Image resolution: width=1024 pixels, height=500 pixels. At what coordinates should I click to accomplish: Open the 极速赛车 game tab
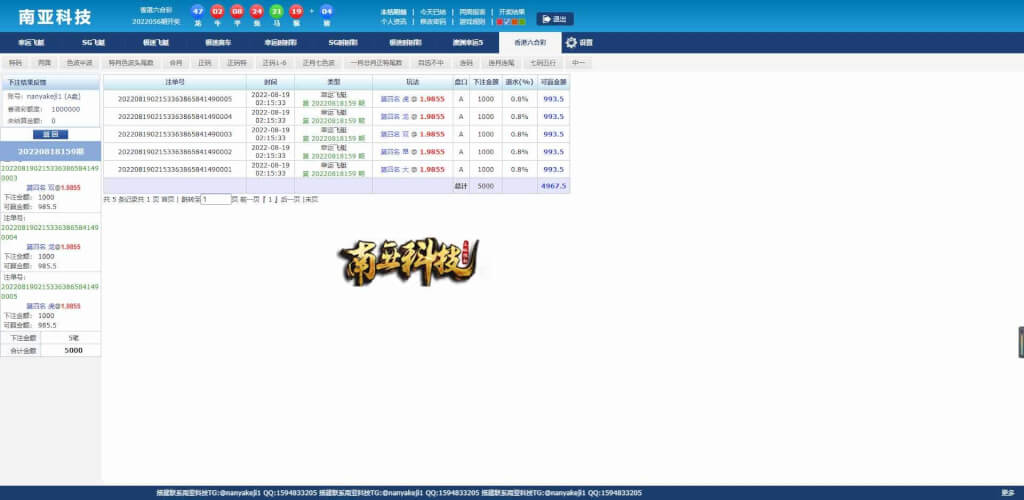point(217,42)
